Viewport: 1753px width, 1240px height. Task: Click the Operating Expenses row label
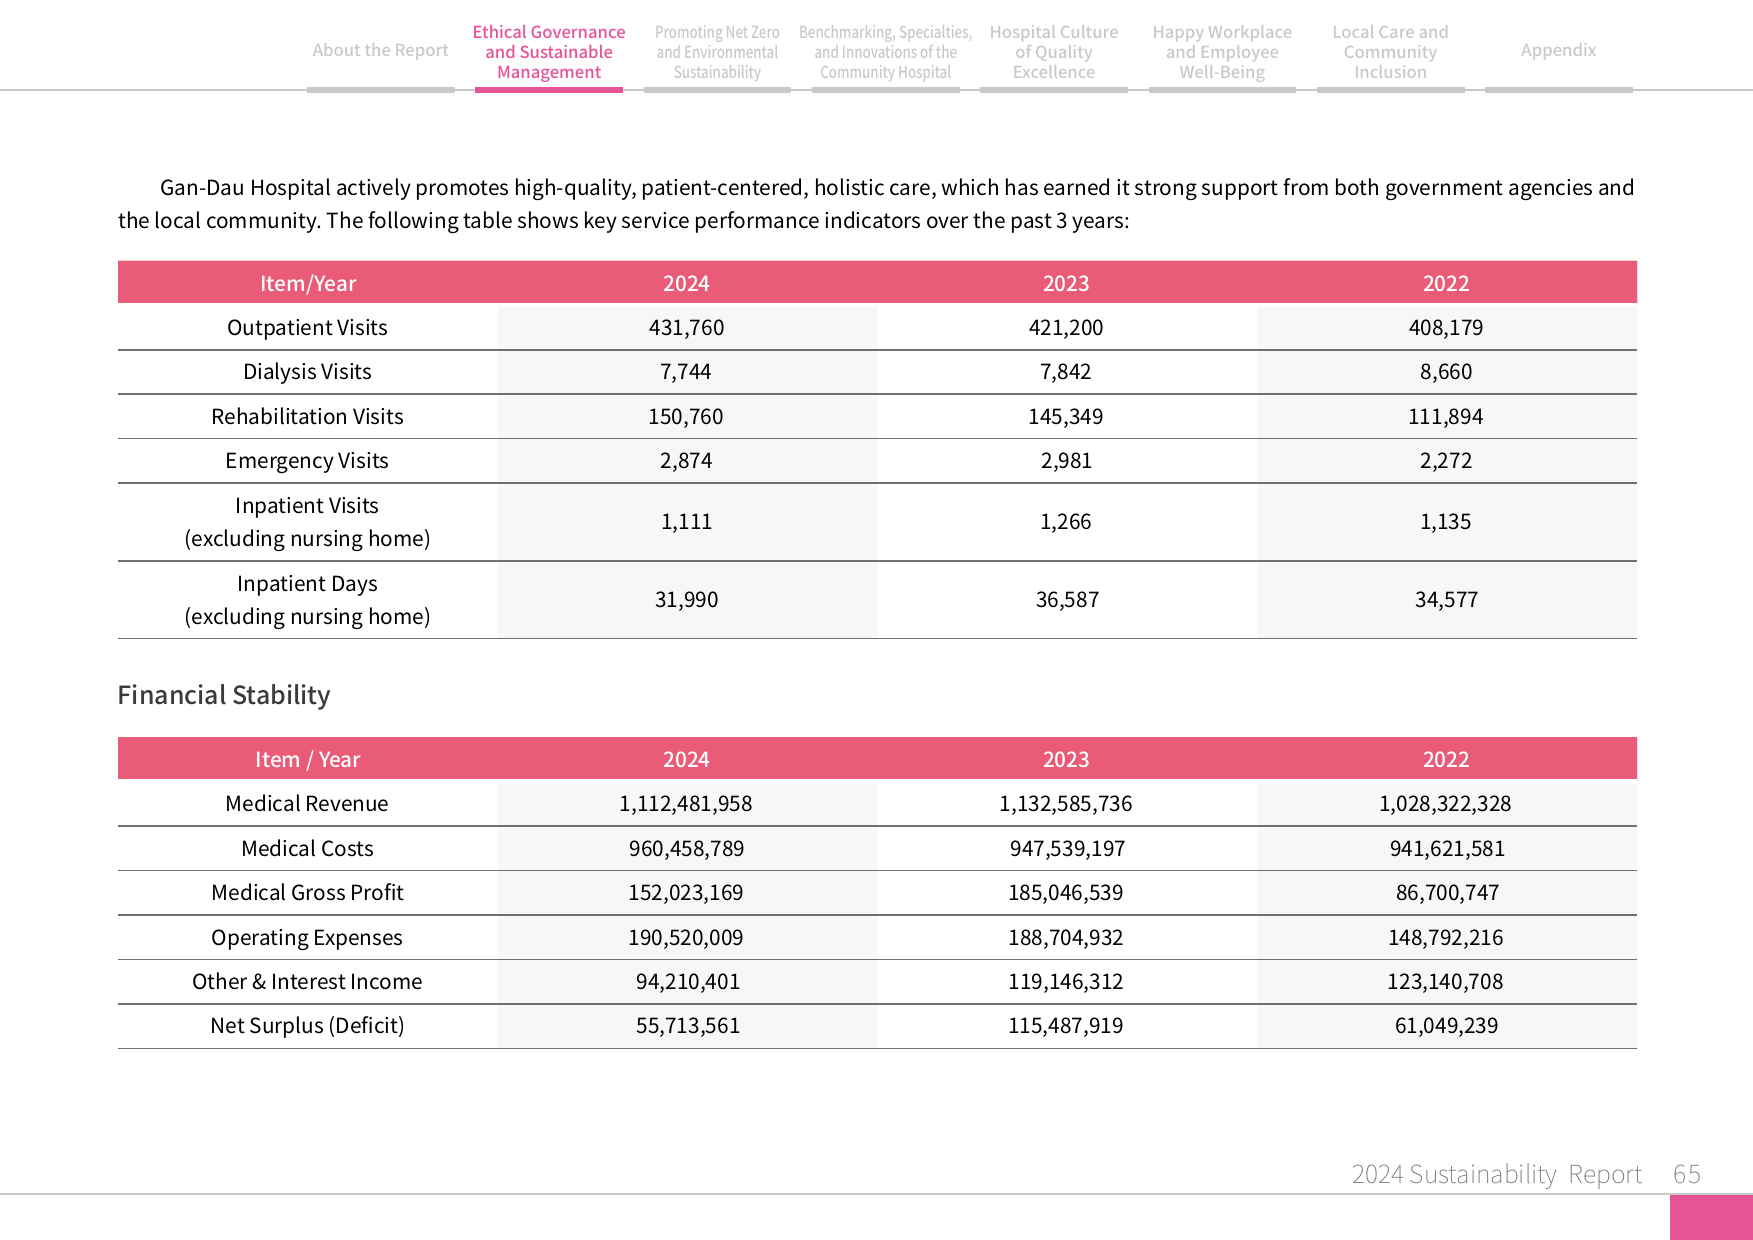(307, 938)
